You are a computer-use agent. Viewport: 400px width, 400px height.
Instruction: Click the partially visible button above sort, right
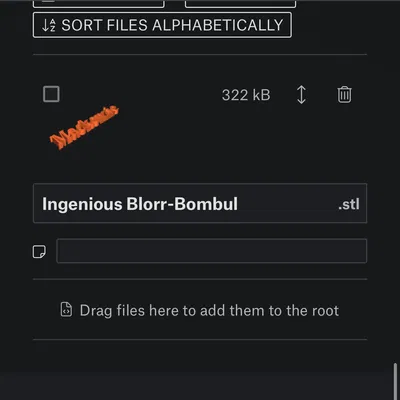240,3
